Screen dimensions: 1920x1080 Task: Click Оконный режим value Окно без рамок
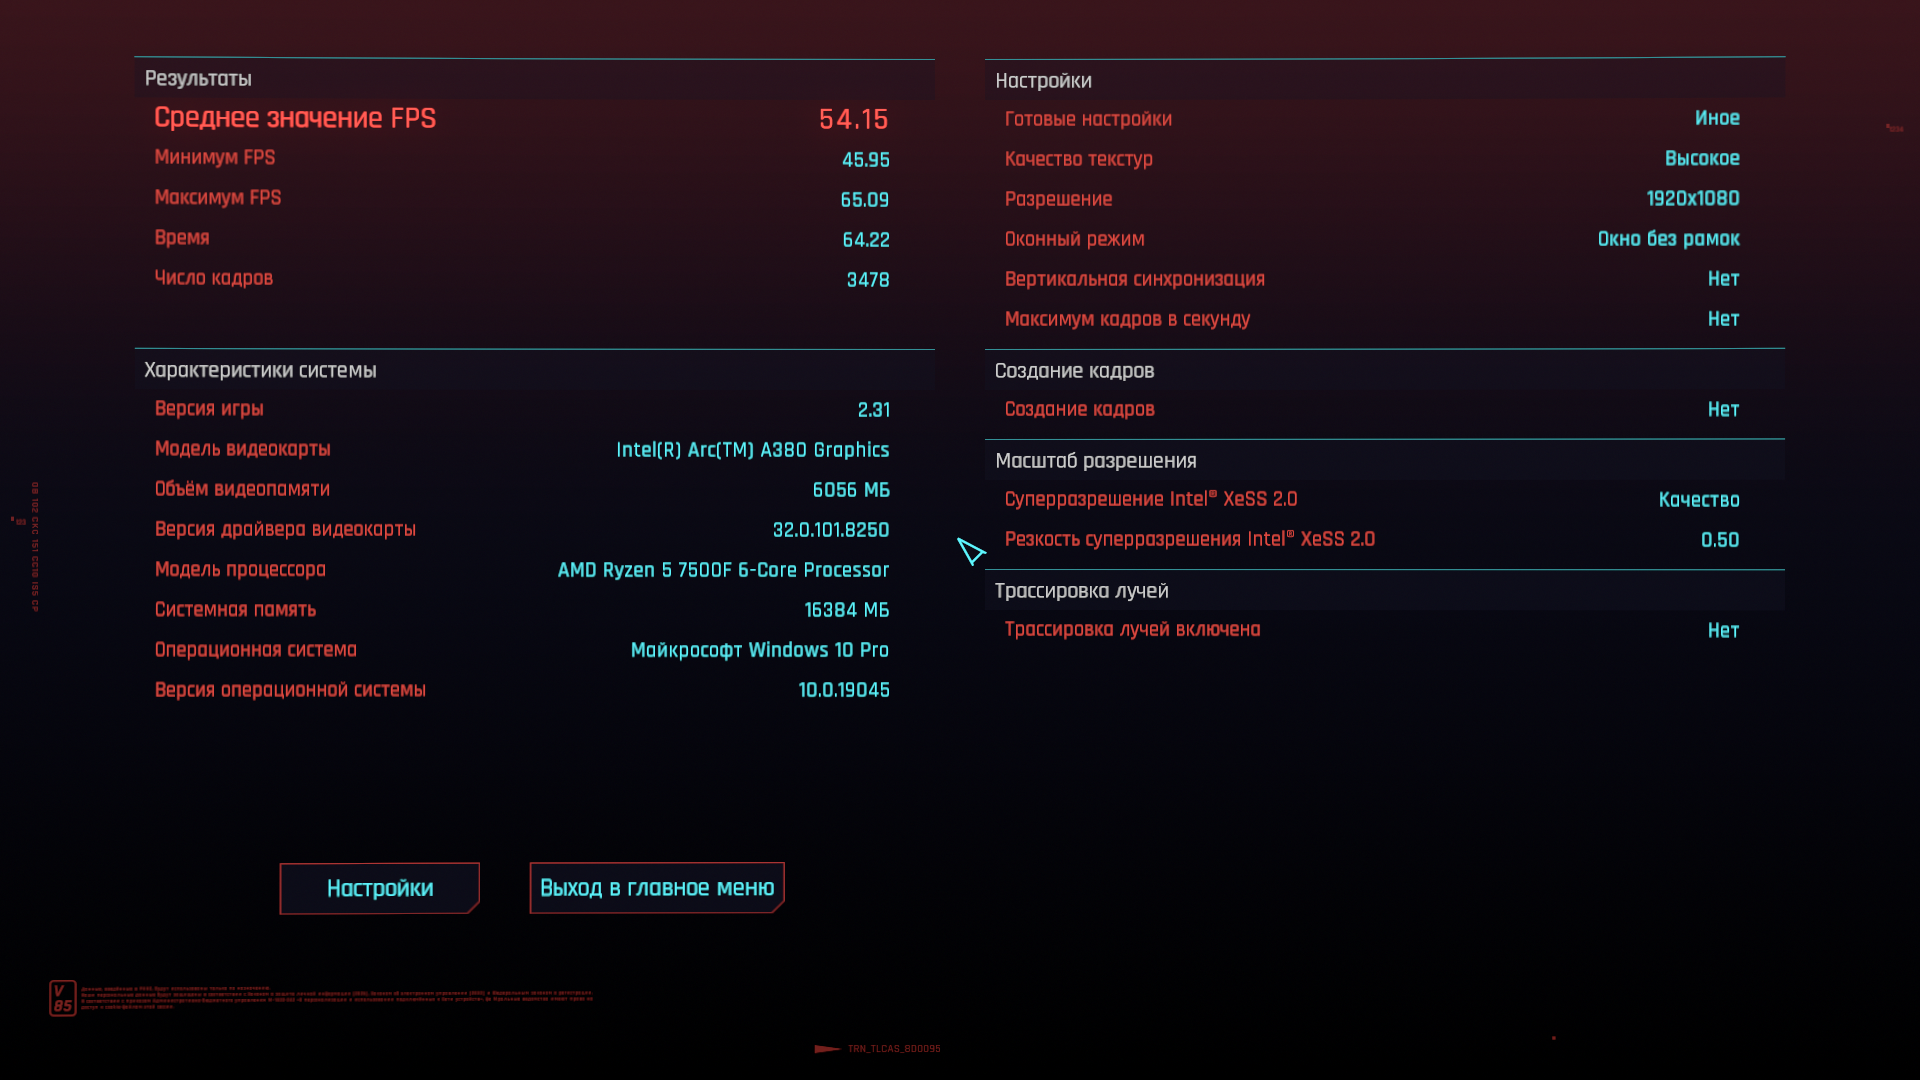click(x=1667, y=239)
